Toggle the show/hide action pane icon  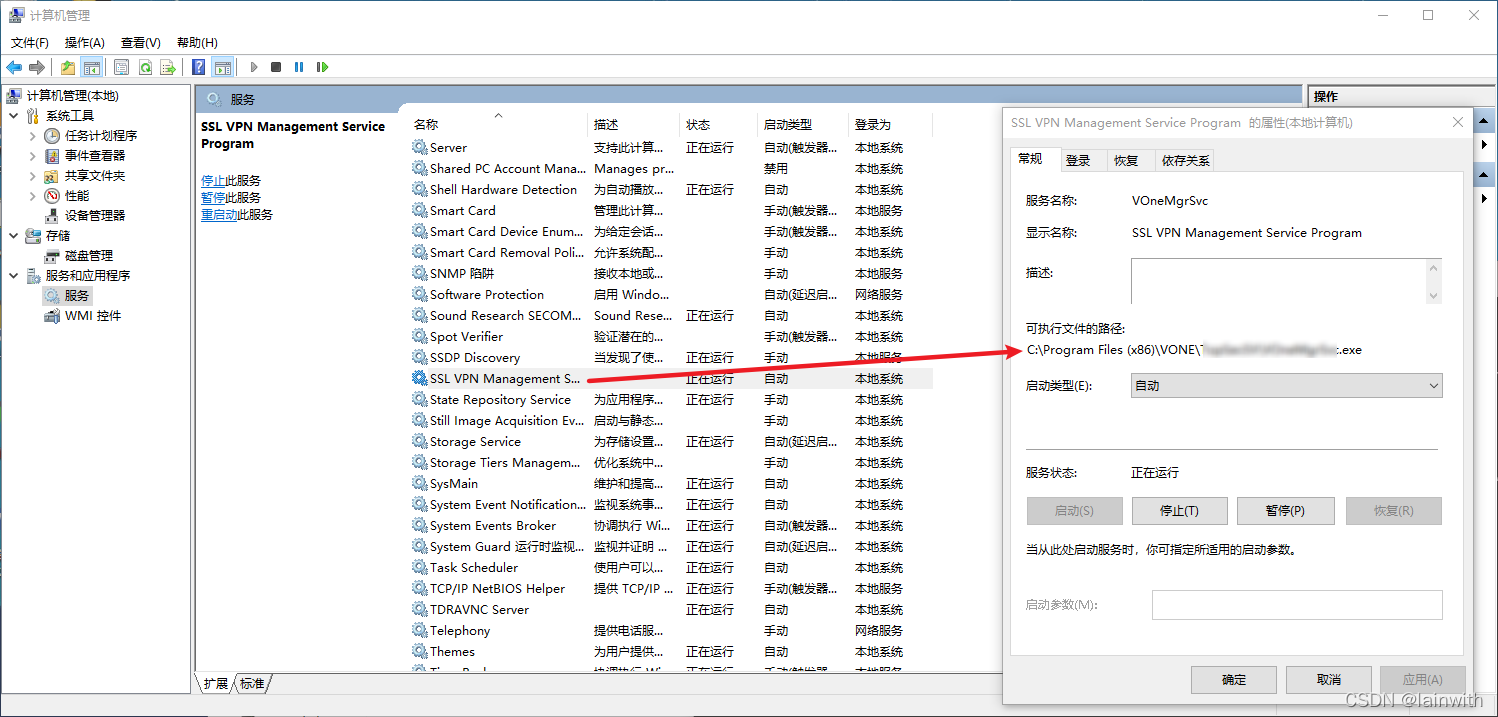222,67
